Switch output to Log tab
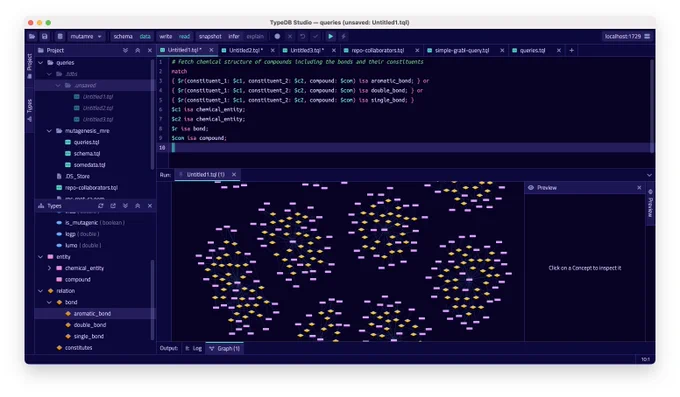Image resolution: width=680 pixels, height=397 pixels. point(193,348)
